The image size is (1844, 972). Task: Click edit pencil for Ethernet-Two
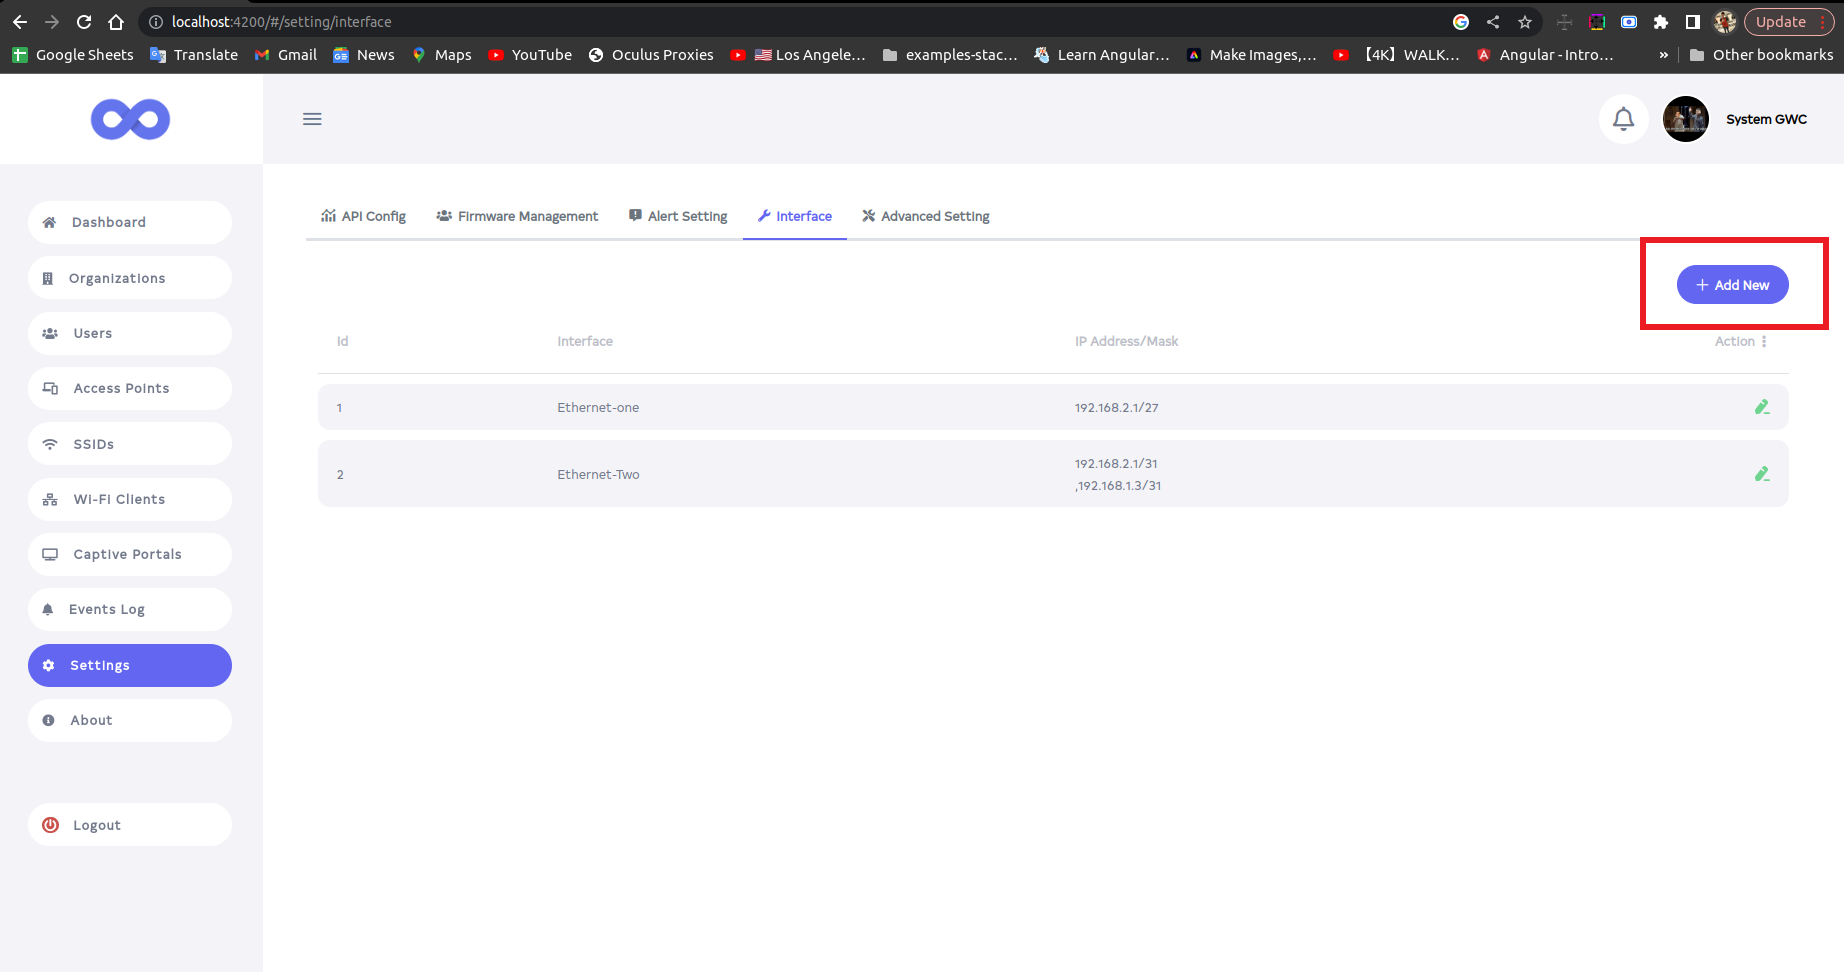[1761, 474]
